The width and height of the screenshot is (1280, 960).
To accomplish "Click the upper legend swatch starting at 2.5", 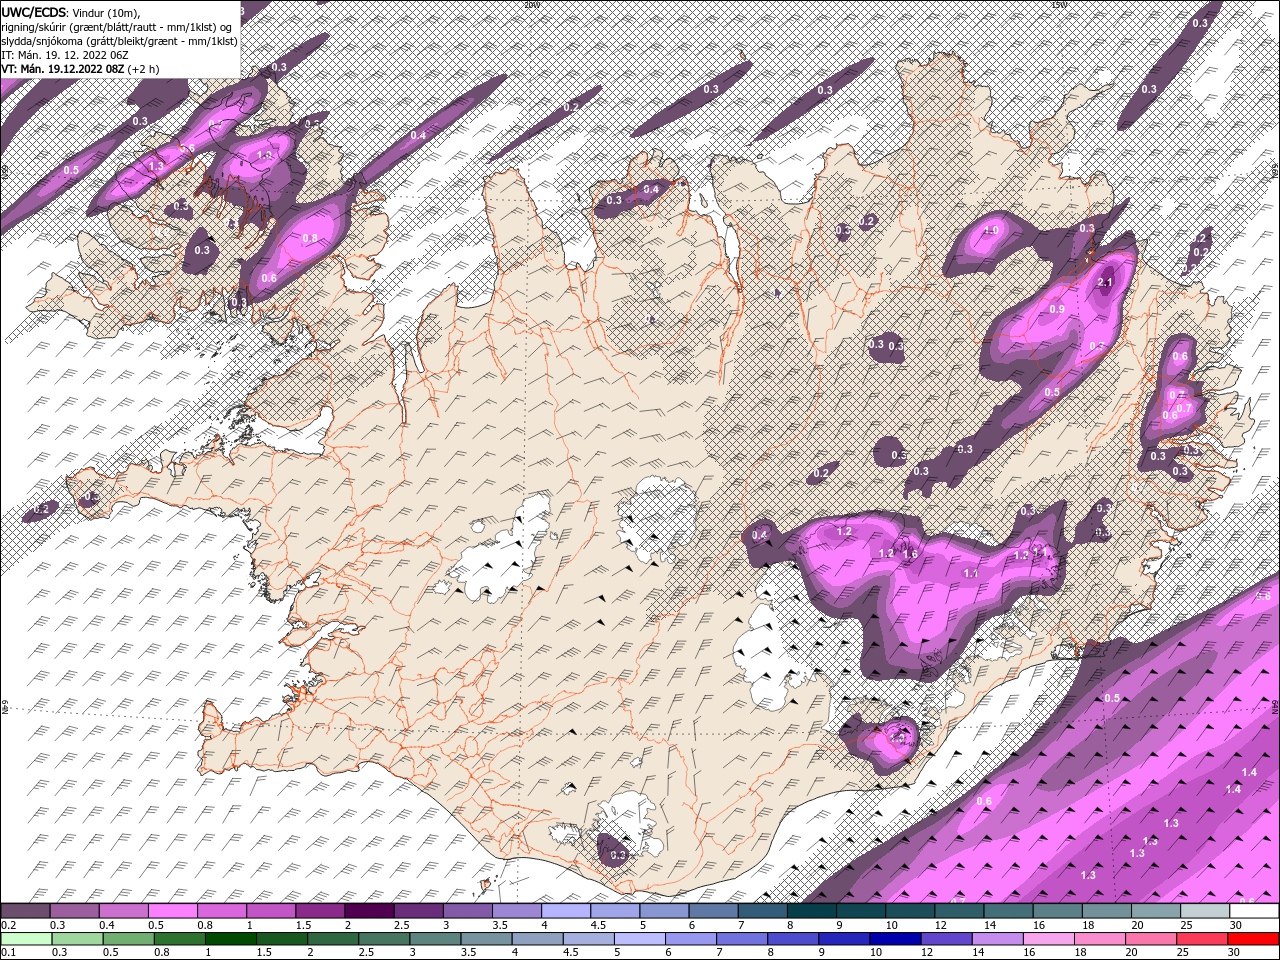I will tap(418, 911).
